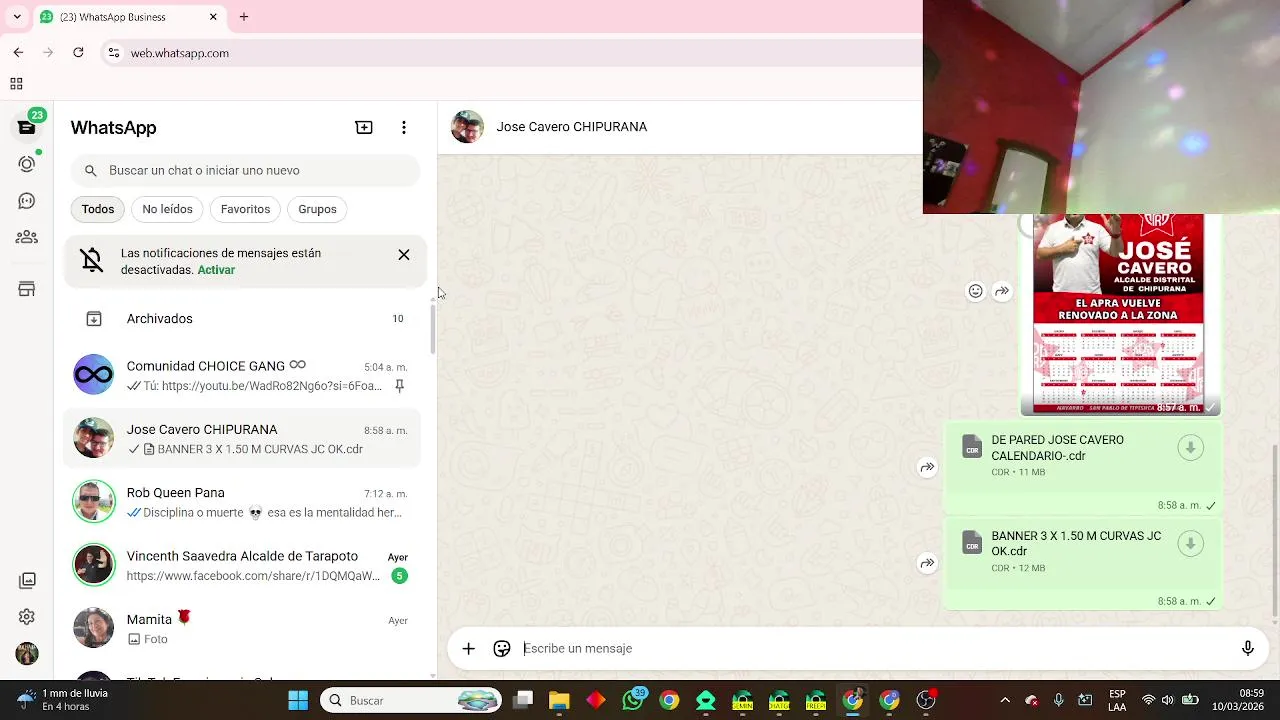Open the Communities sidebar icon
Image resolution: width=1280 pixels, height=720 pixels.
point(27,237)
